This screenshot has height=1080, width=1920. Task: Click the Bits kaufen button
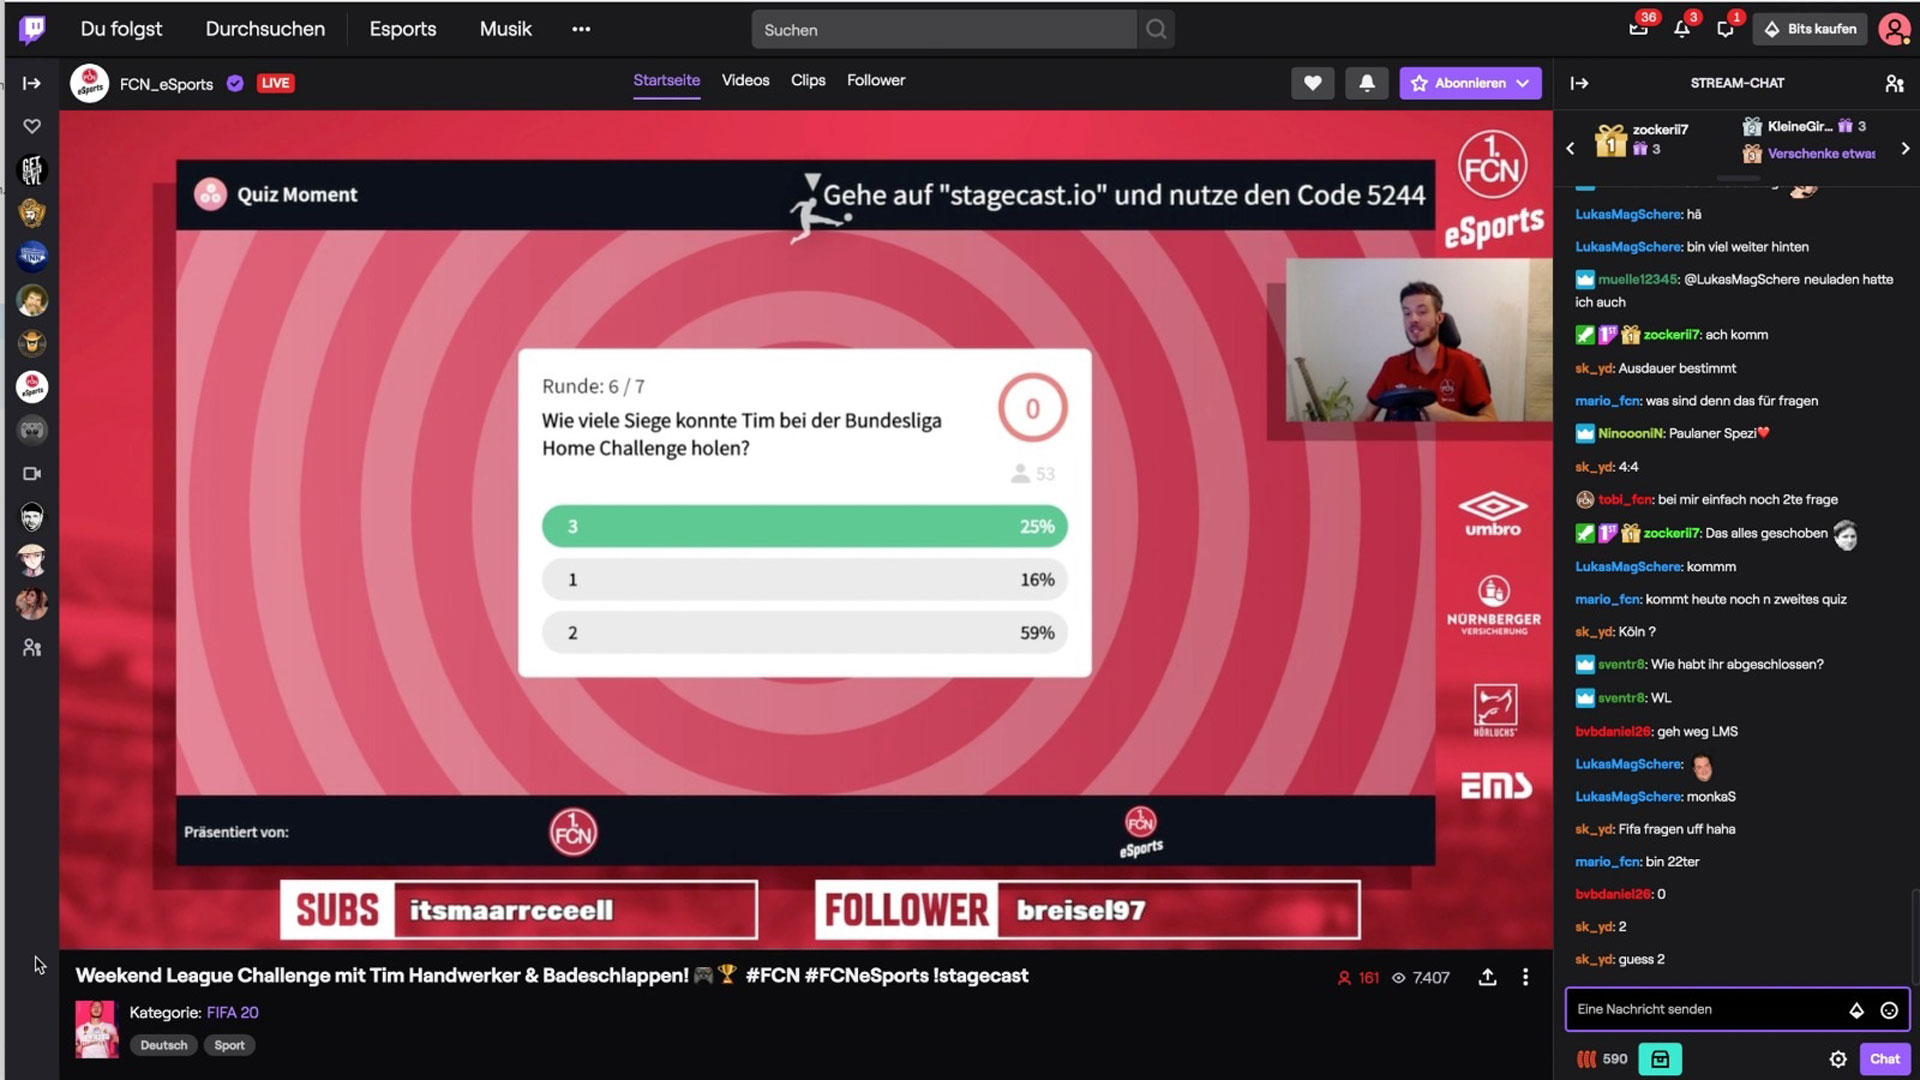tap(1813, 28)
